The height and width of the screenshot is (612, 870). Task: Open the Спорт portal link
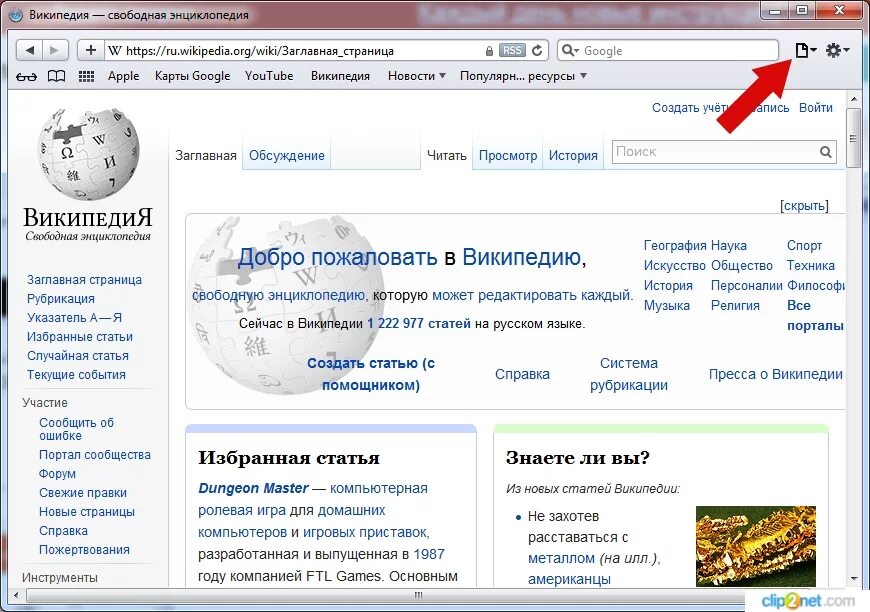804,245
